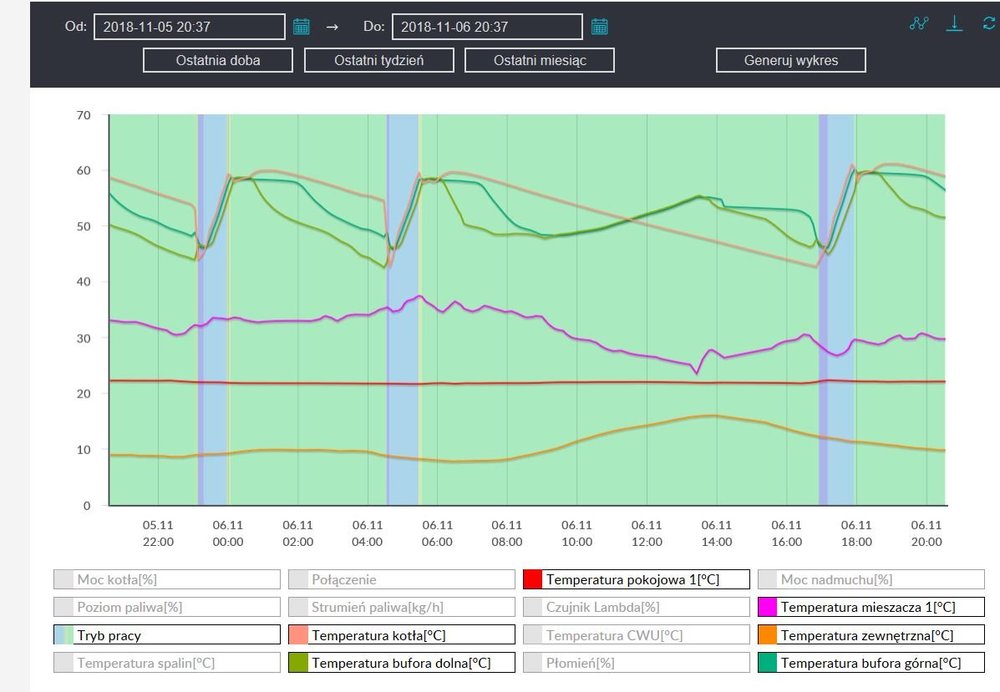The image size is (1000, 692).
Task: Select the 'Ostatnia doba' range
Action: point(218,60)
